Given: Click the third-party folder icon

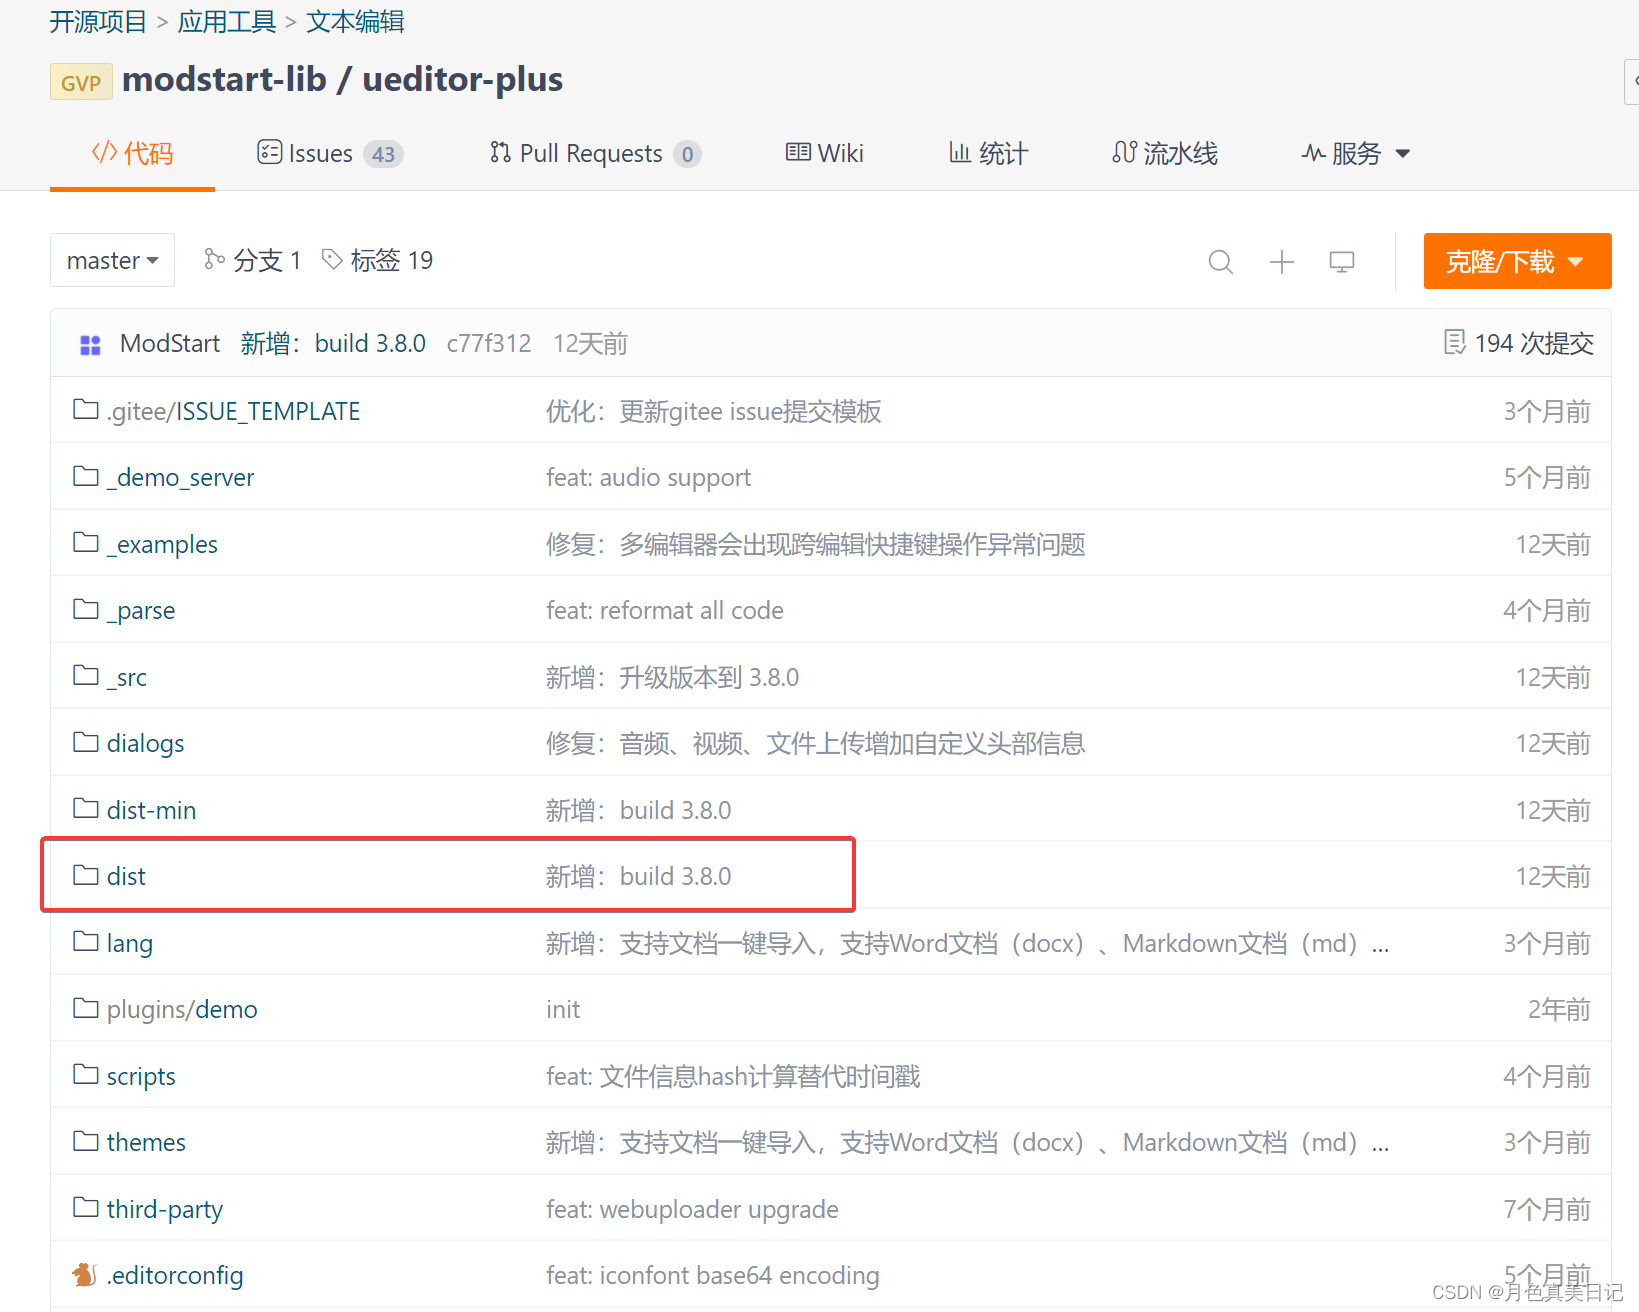Looking at the screenshot, I should [x=86, y=1207].
